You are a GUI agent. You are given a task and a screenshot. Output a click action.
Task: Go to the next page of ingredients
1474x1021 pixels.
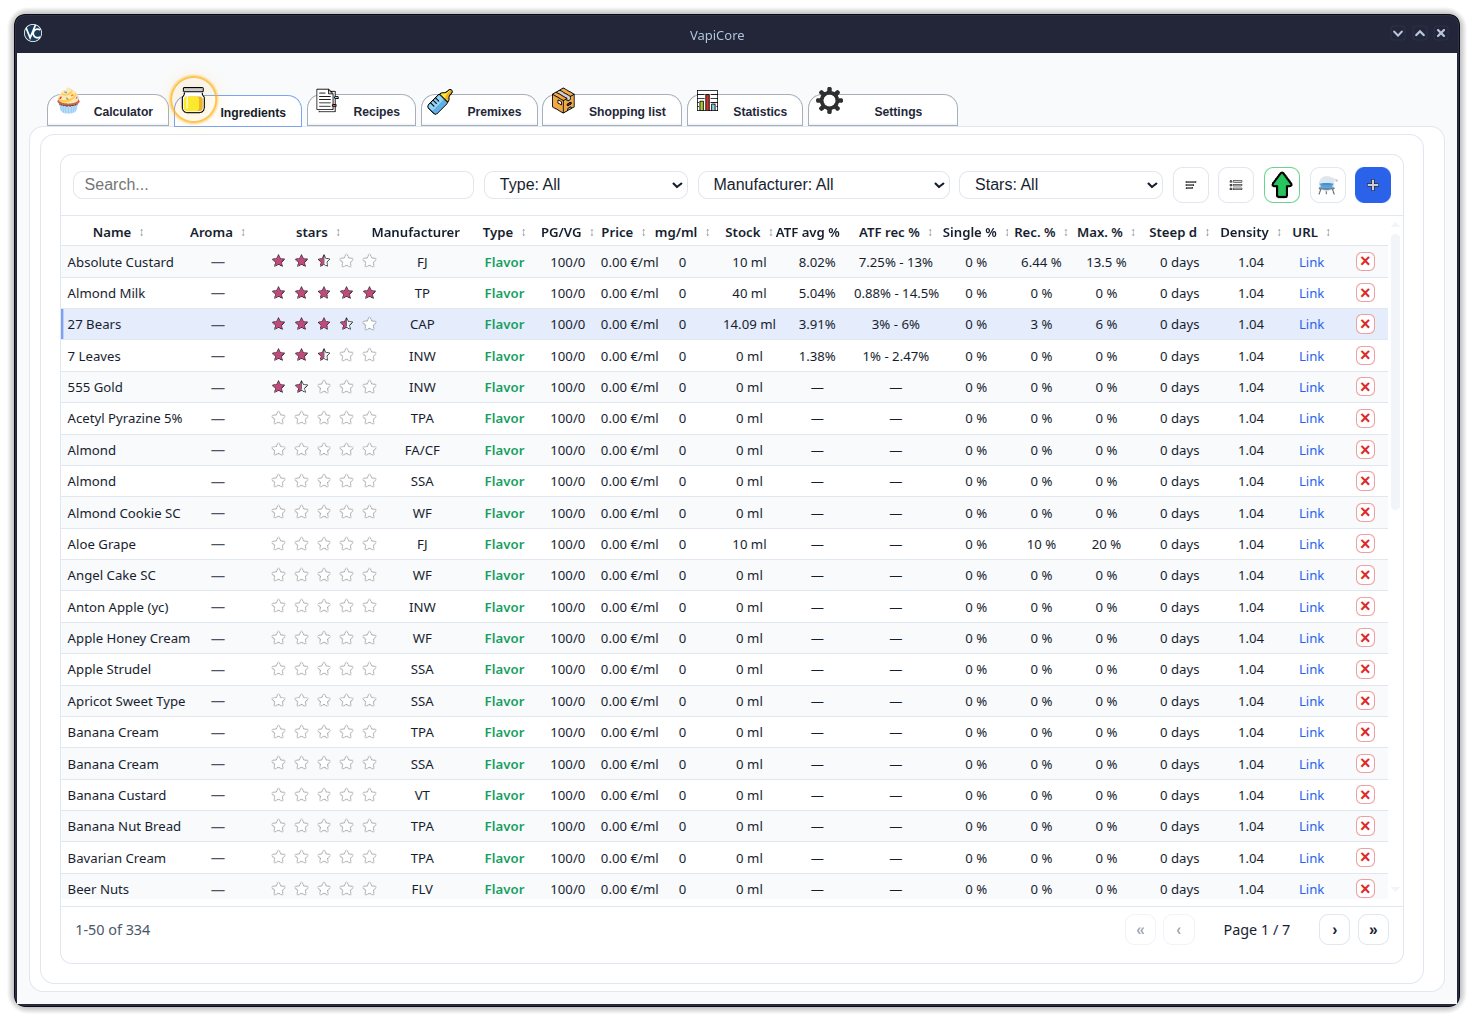tap(1334, 930)
